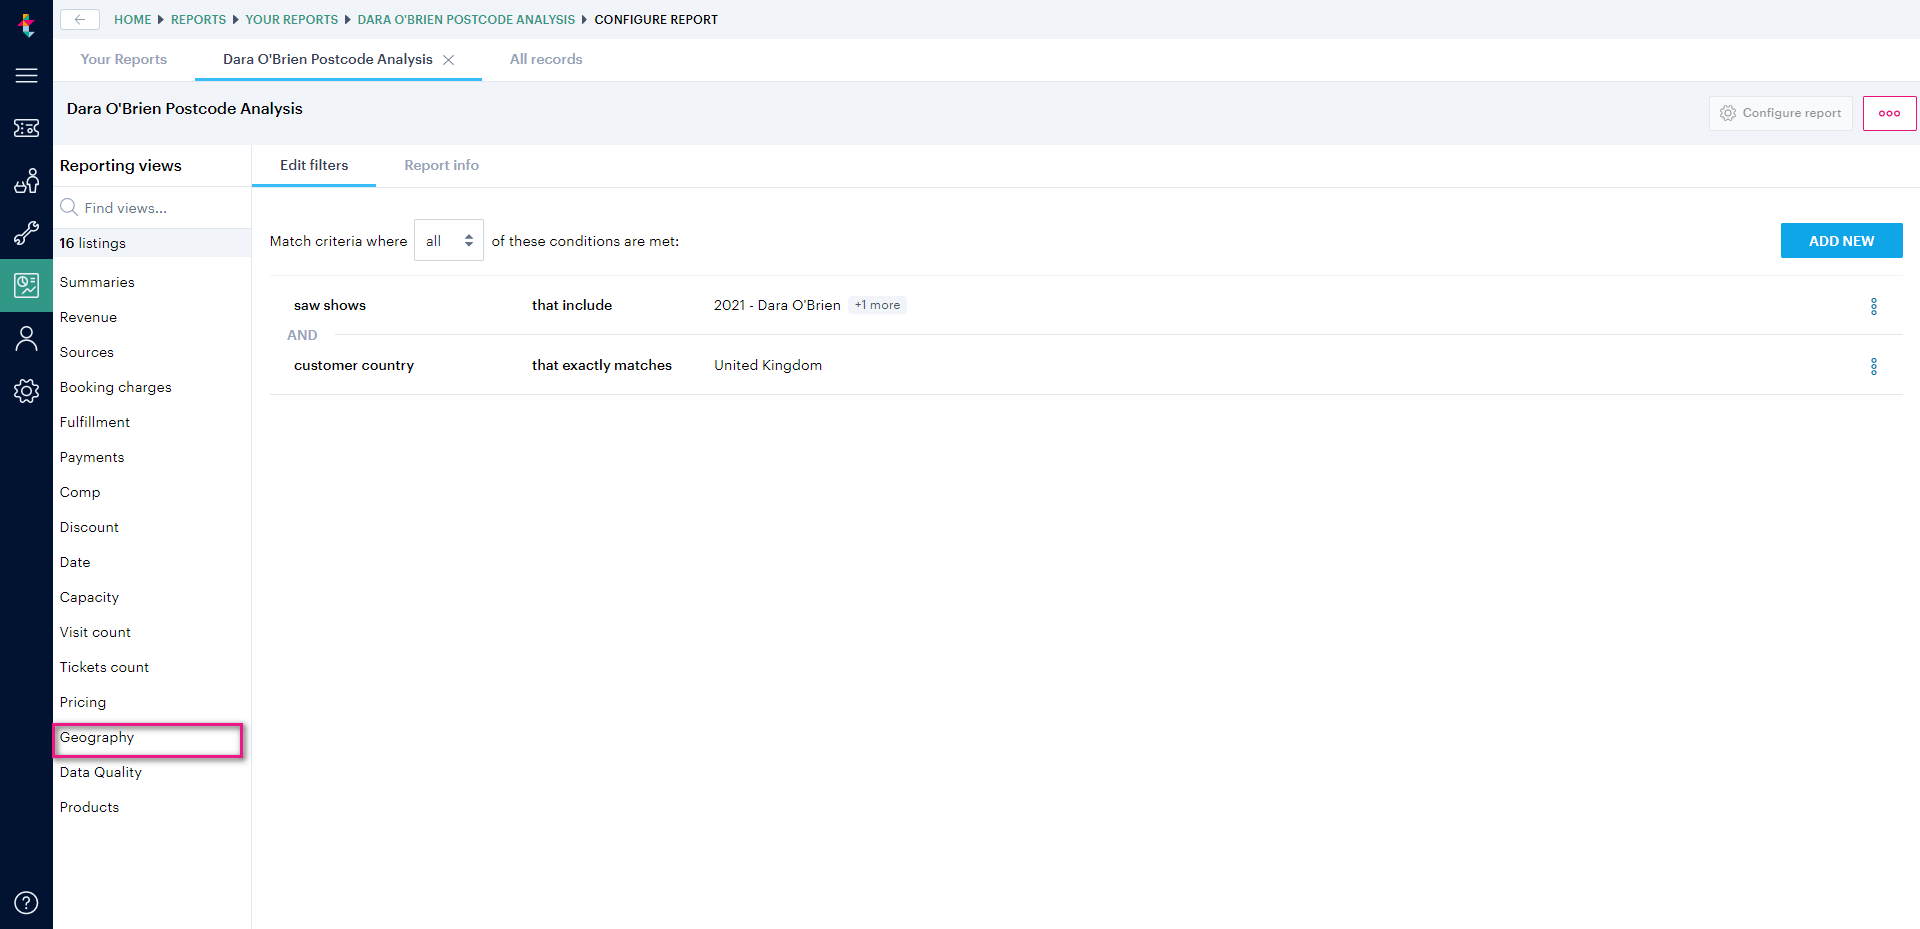Screen dimensions: 1920x929
Task: Click the Ticketsolve logo at top left
Action: [x=26, y=25]
